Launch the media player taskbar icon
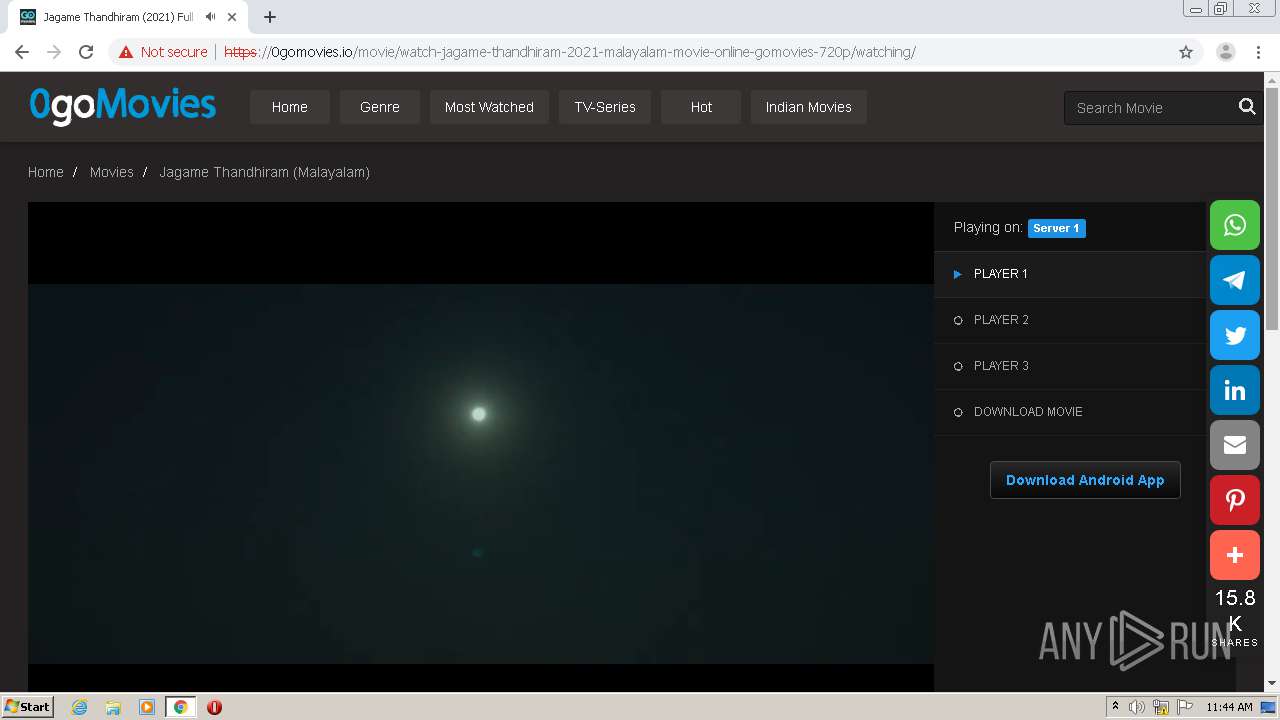 click(147, 707)
